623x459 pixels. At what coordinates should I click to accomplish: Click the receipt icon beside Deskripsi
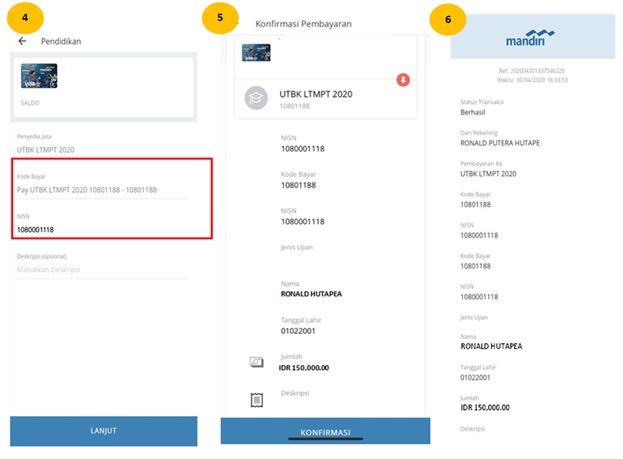tap(257, 400)
